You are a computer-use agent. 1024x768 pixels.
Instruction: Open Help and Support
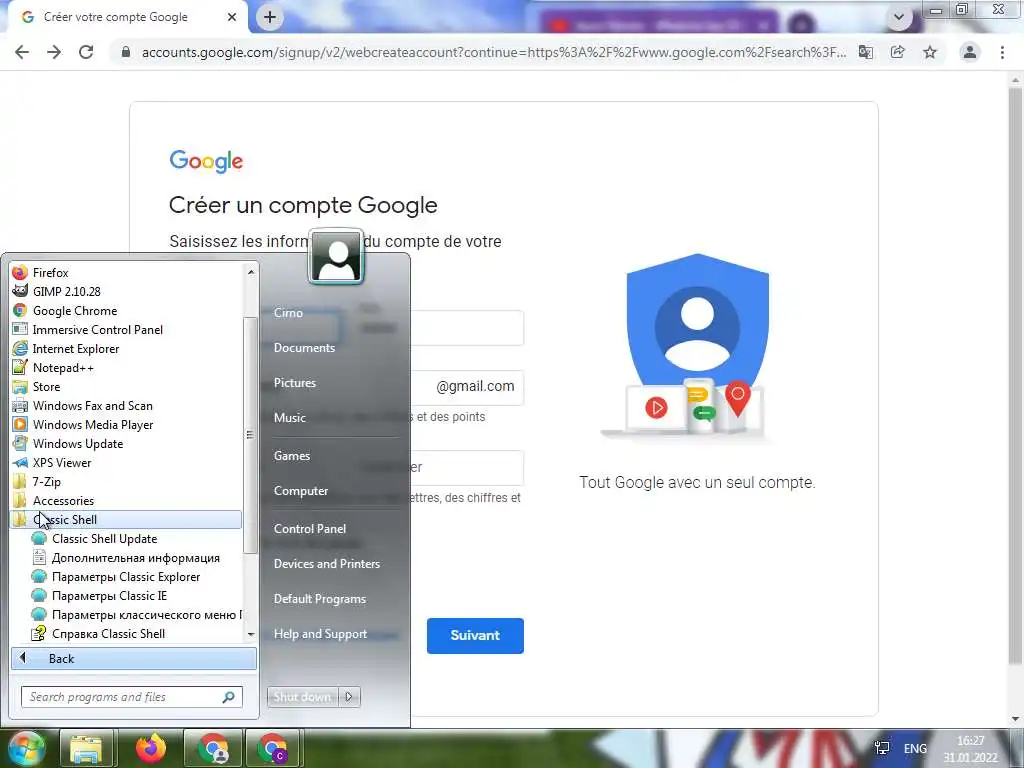tap(320, 633)
